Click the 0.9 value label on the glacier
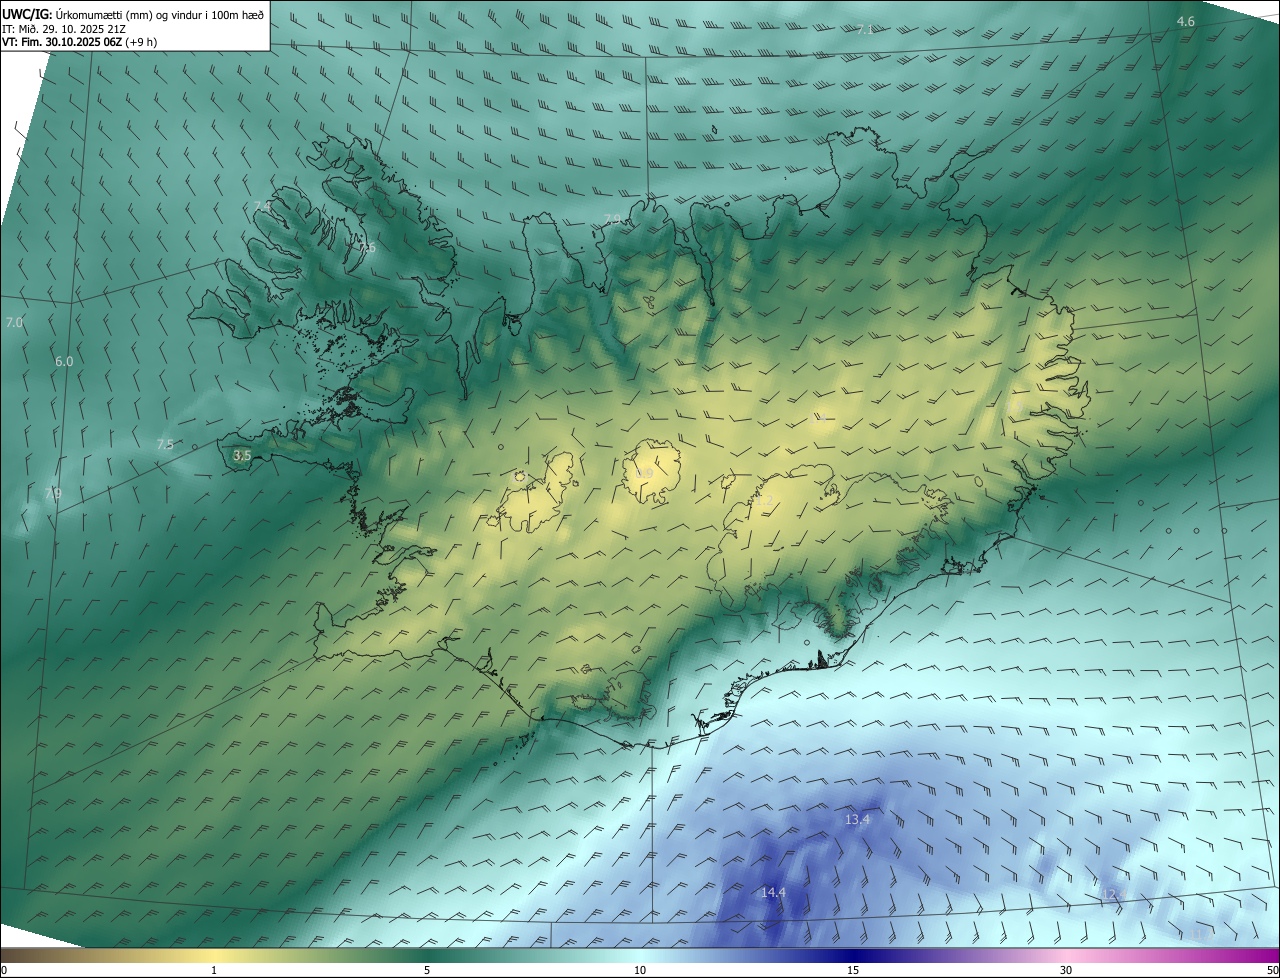This screenshot has width=1280, height=978. coord(644,473)
